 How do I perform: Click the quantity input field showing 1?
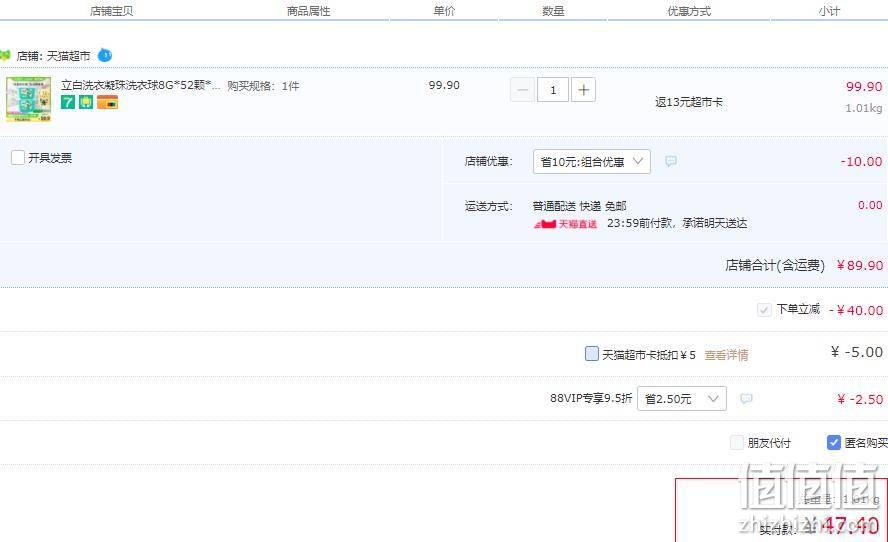coord(553,90)
